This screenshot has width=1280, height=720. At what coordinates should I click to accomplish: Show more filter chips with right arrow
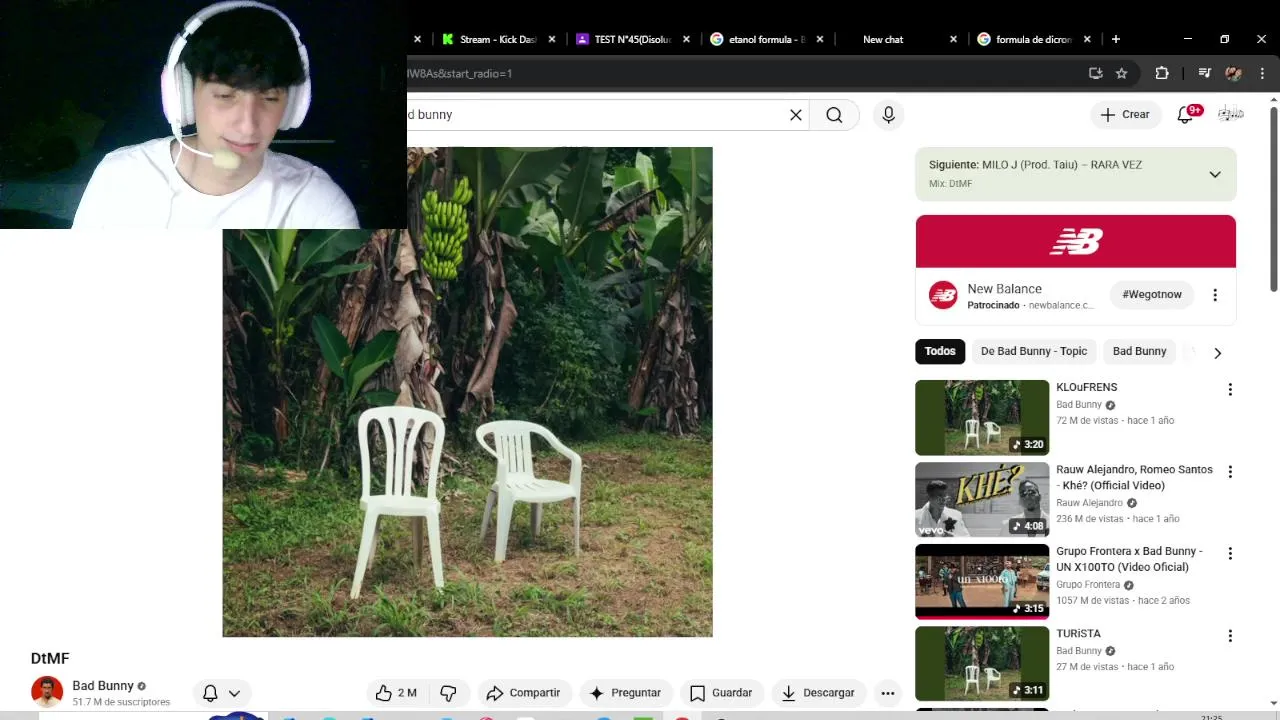tap(1217, 353)
